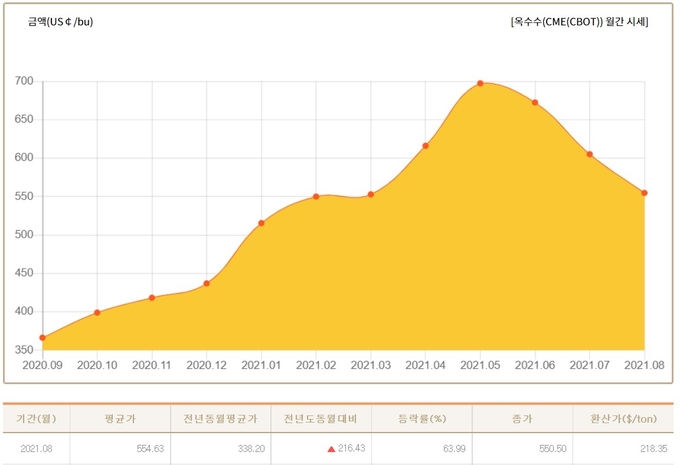Image resolution: width=680 pixels, height=465 pixels.
Task: Click the 금액(US¢/bu) unit label
Action: pyautogui.click(x=61, y=22)
